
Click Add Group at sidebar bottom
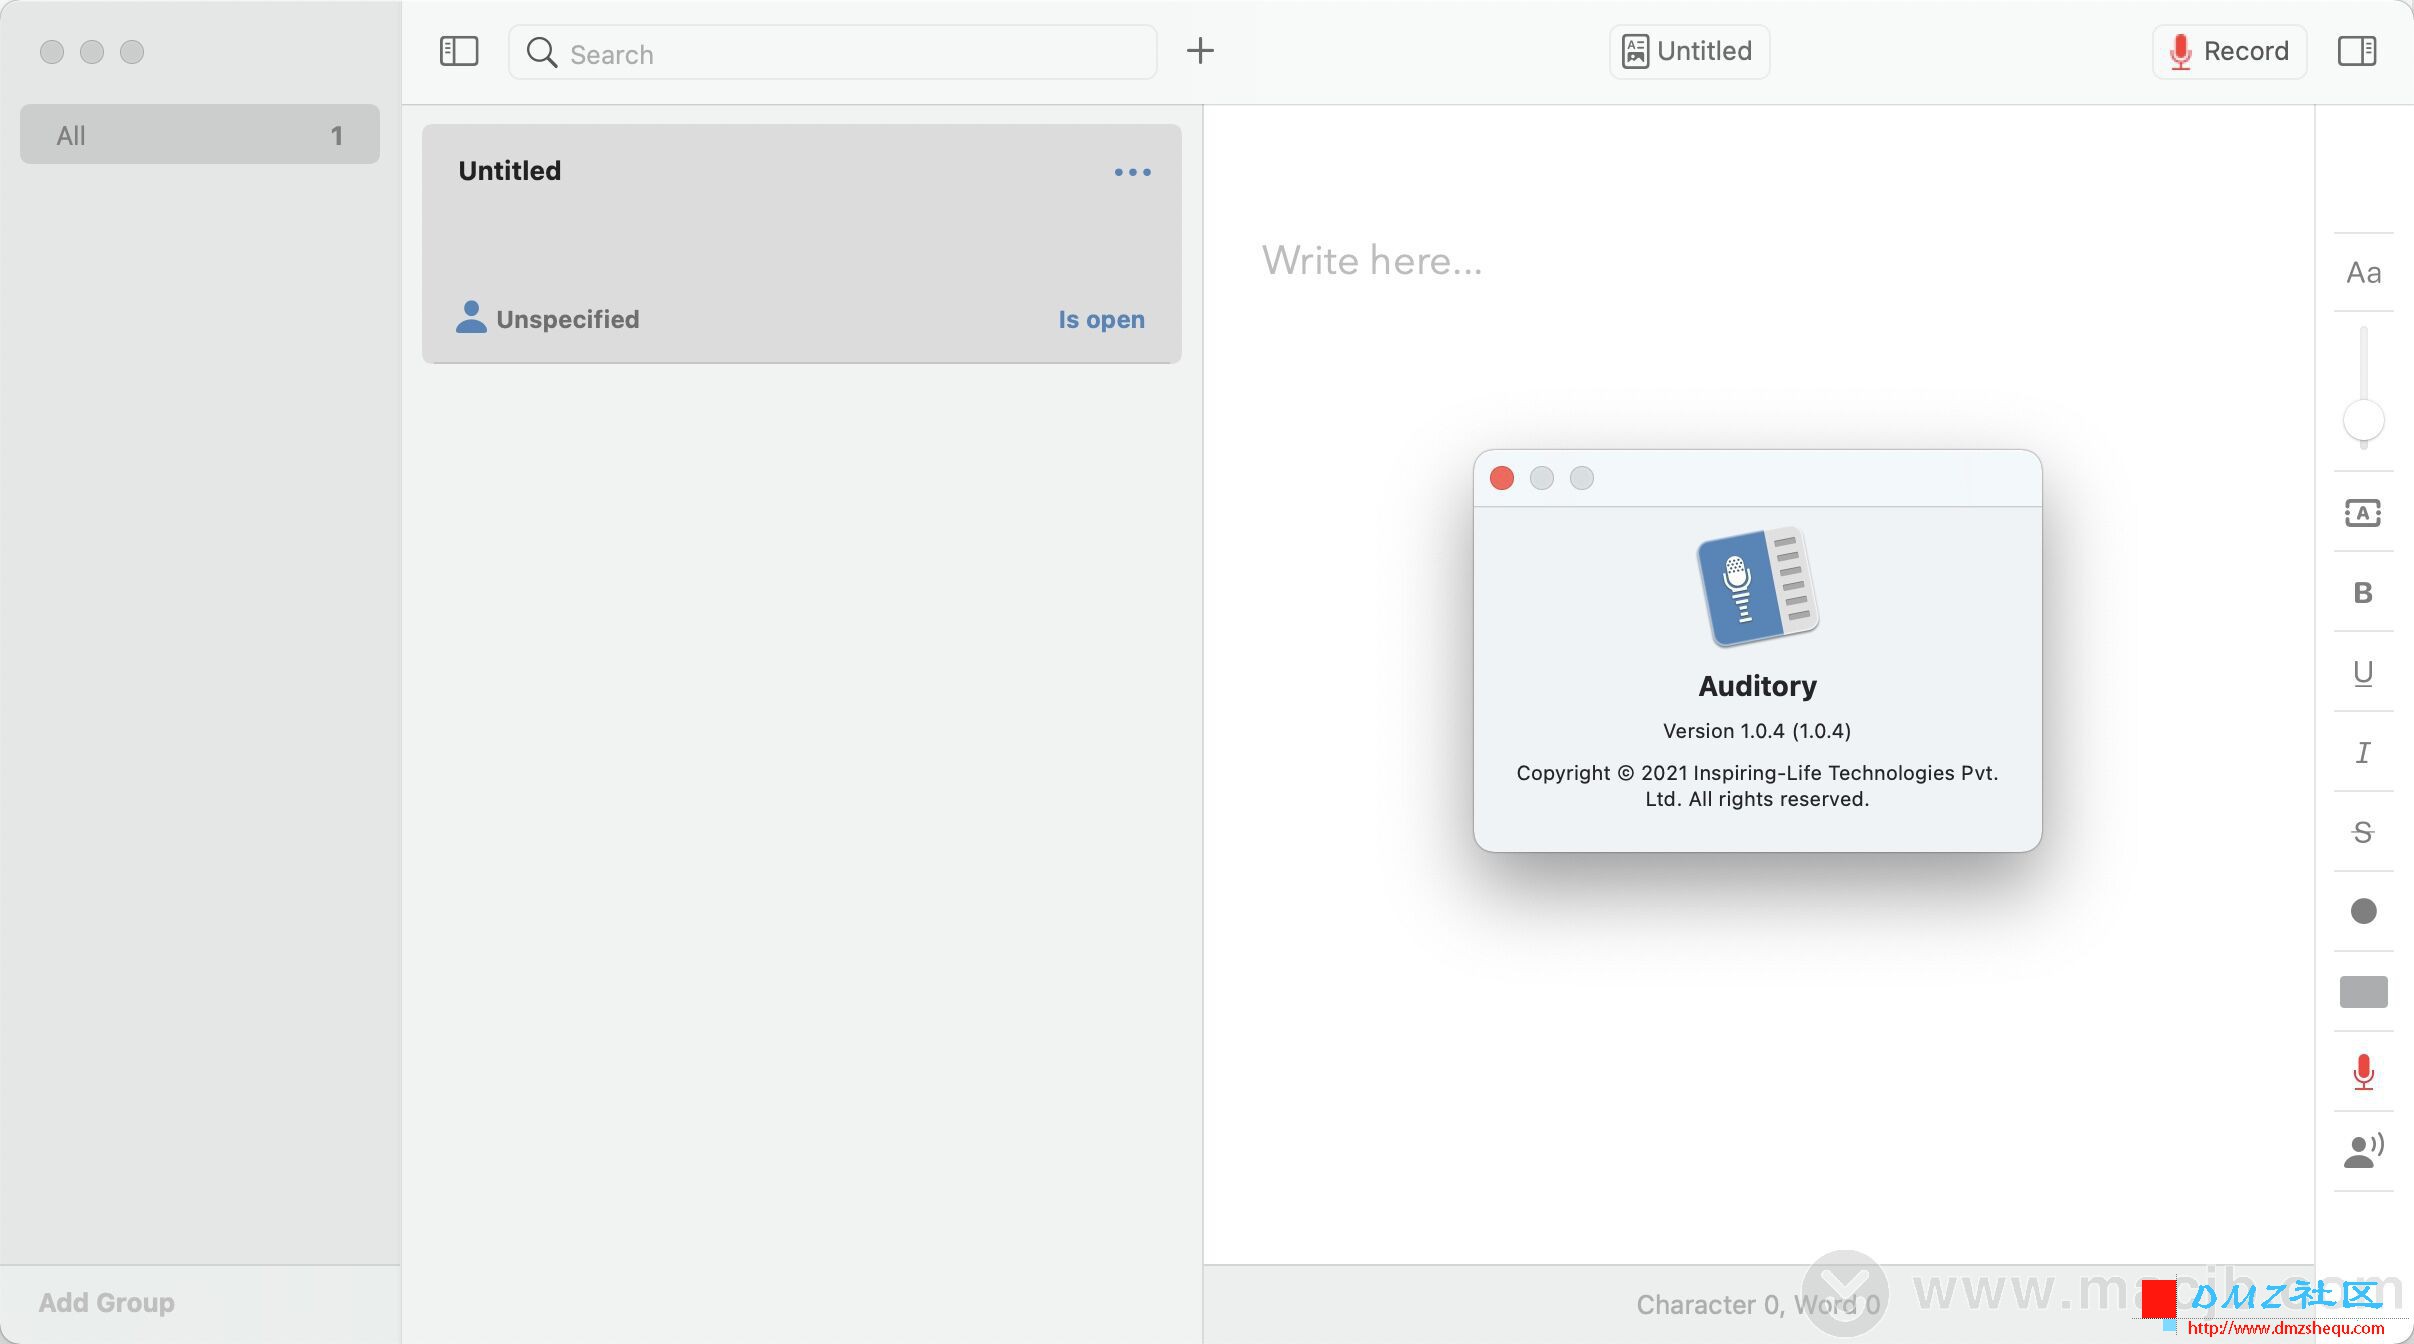(x=107, y=1302)
